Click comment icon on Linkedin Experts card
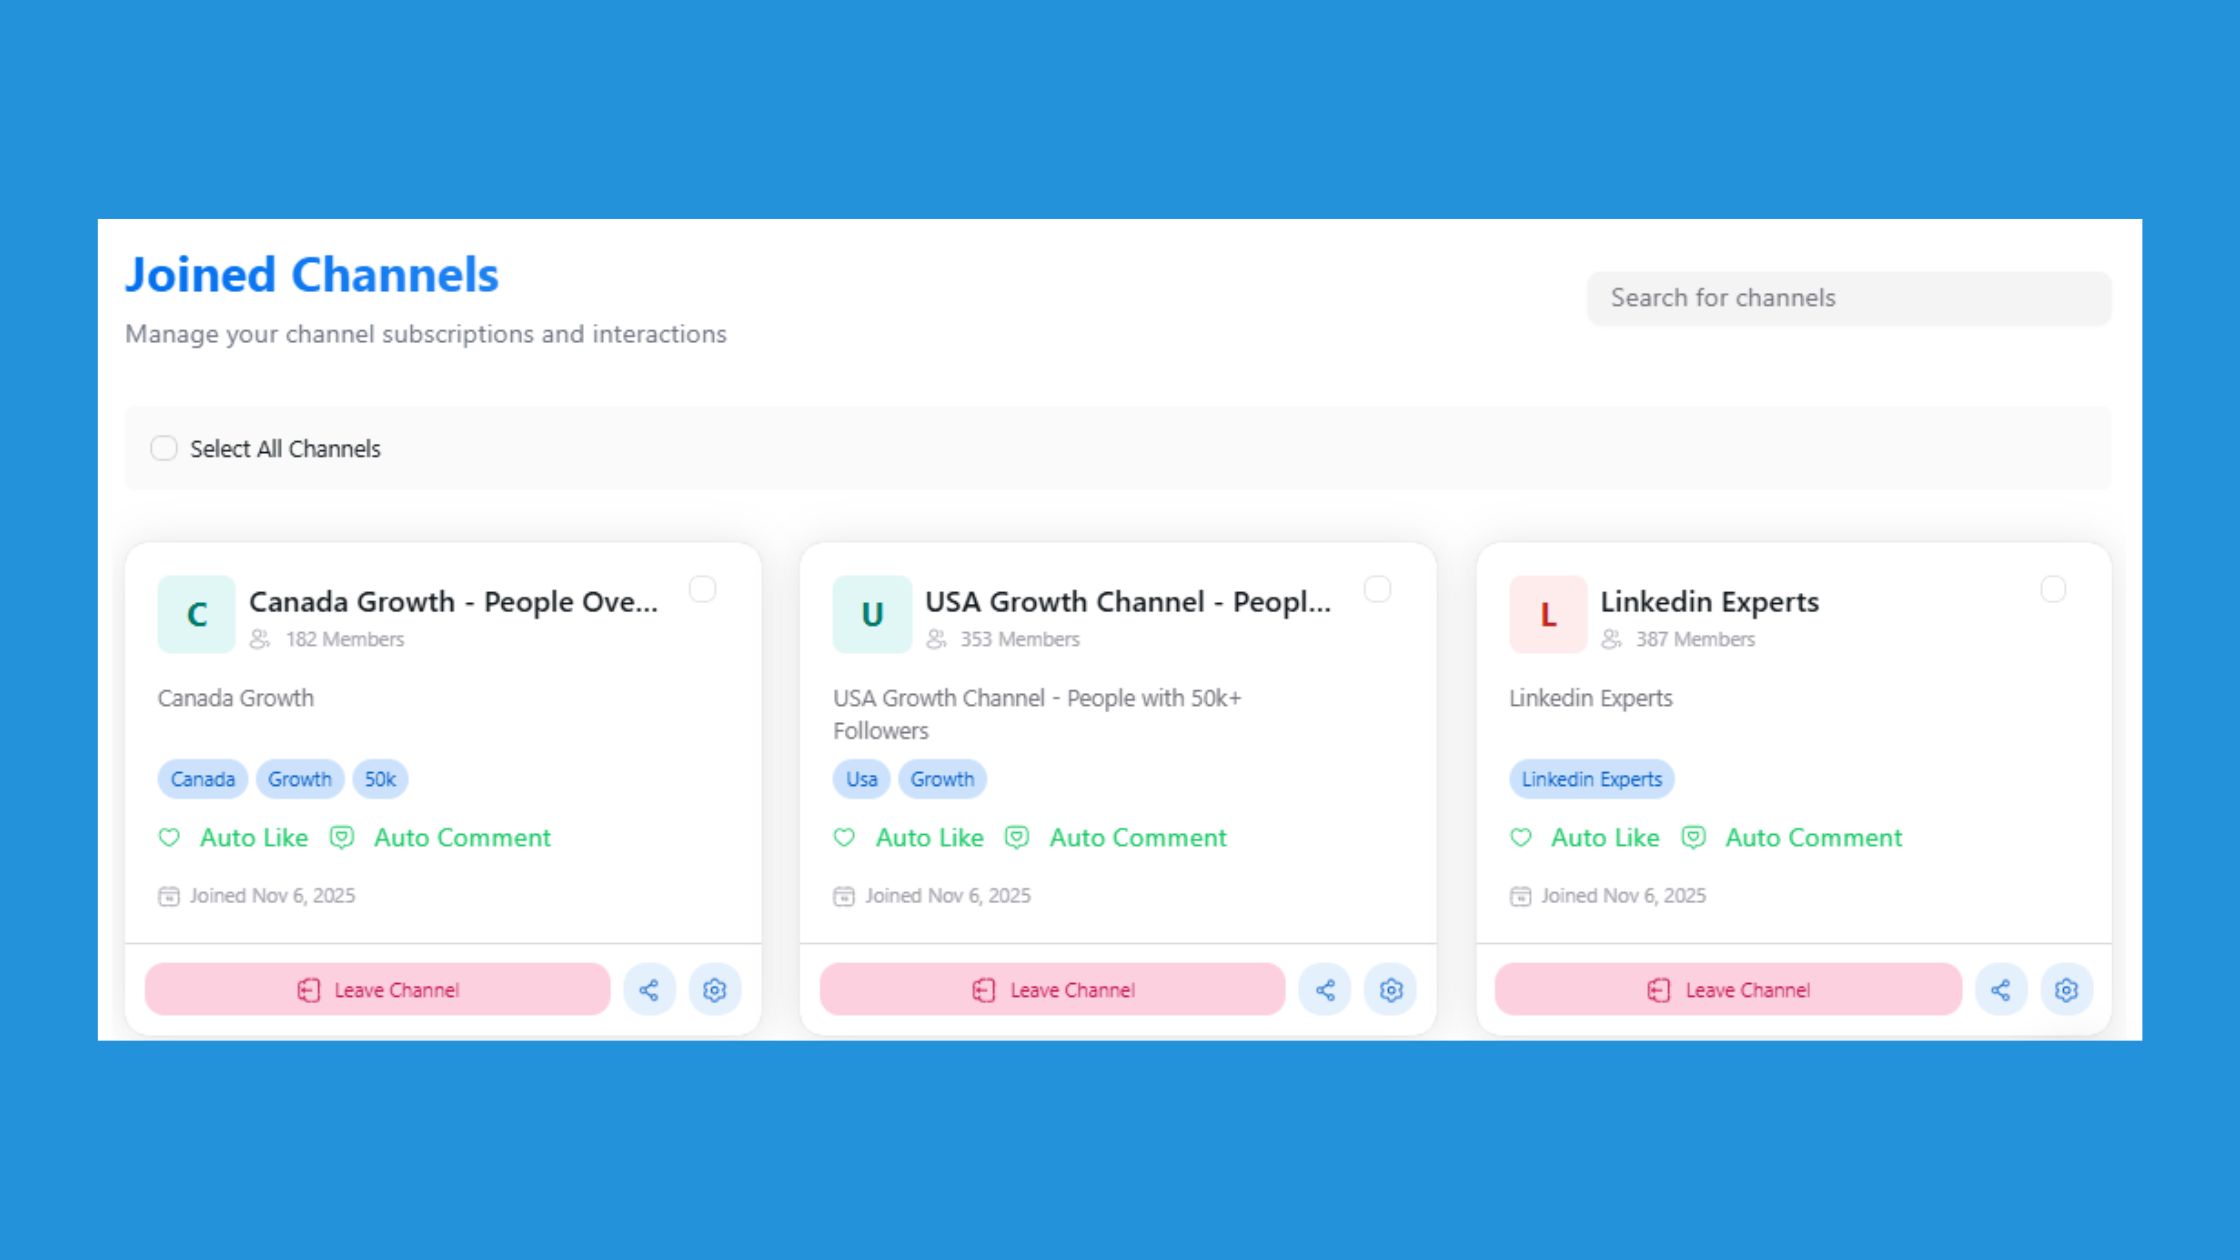 coord(1693,838)
